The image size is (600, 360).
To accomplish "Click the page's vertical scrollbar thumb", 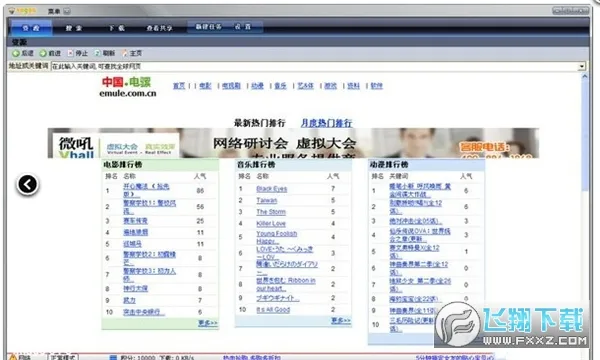I will coord(585,135).
